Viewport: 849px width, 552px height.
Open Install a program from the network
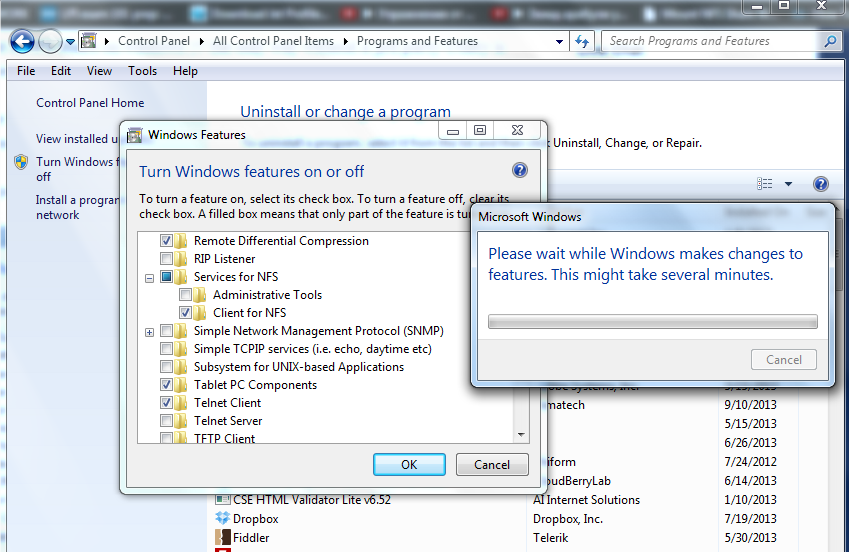point(77,207)
